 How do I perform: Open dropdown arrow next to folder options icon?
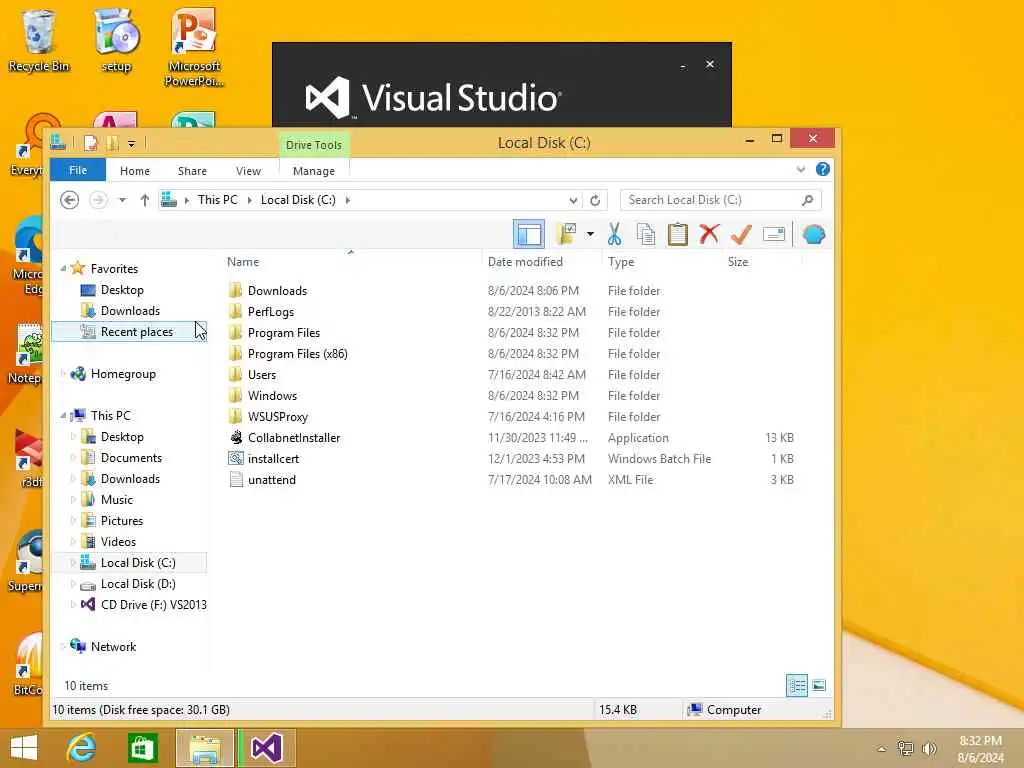590,234
